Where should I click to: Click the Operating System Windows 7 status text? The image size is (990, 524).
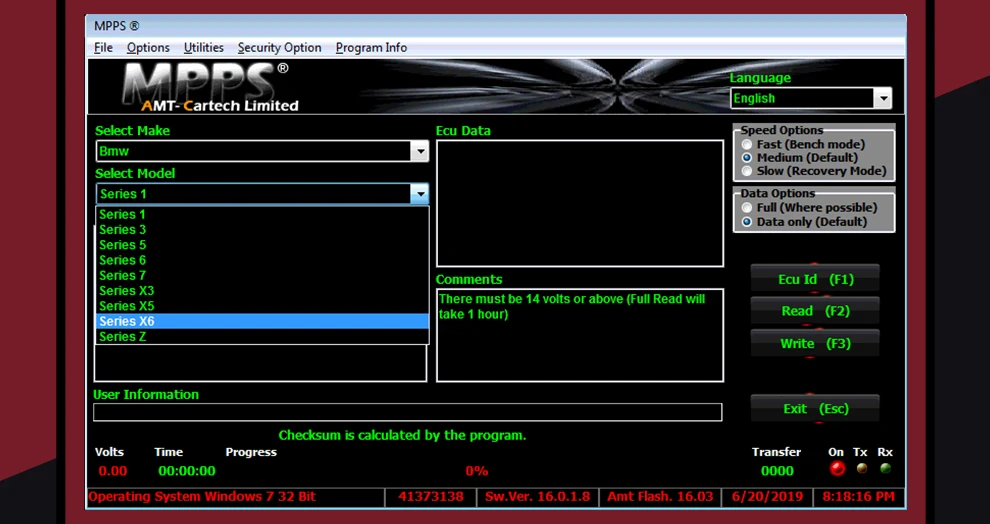pyautogui.click(x=202, y=497)
